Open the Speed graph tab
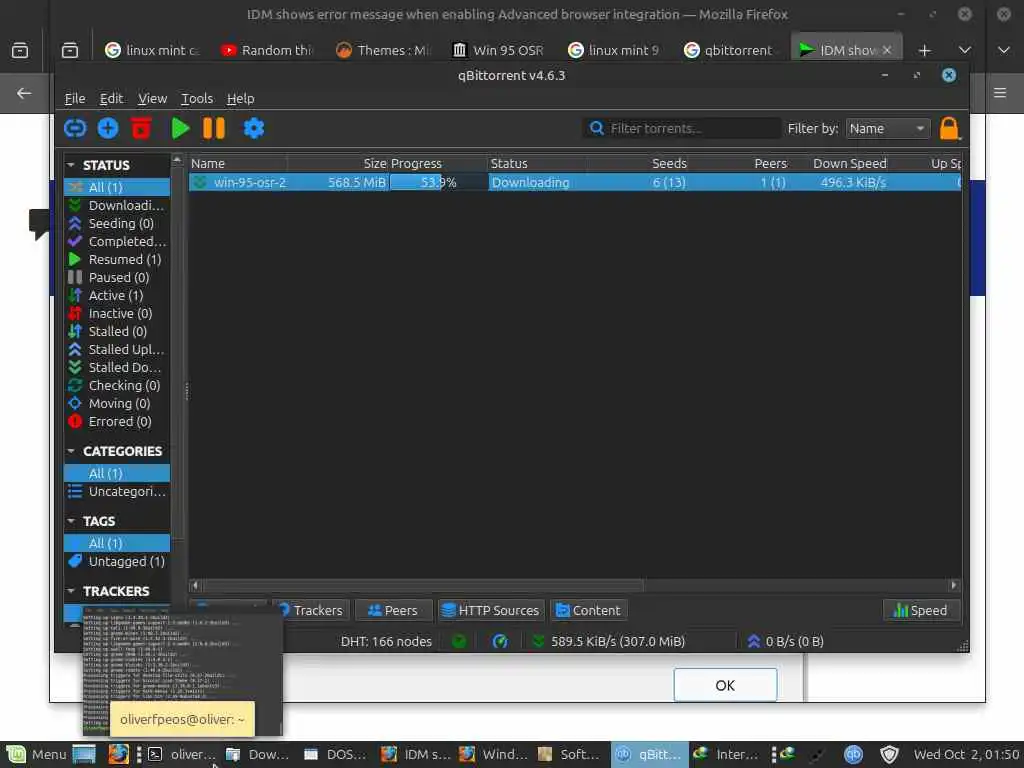This screenshot has height=768, width=1024. click(921, 610)
